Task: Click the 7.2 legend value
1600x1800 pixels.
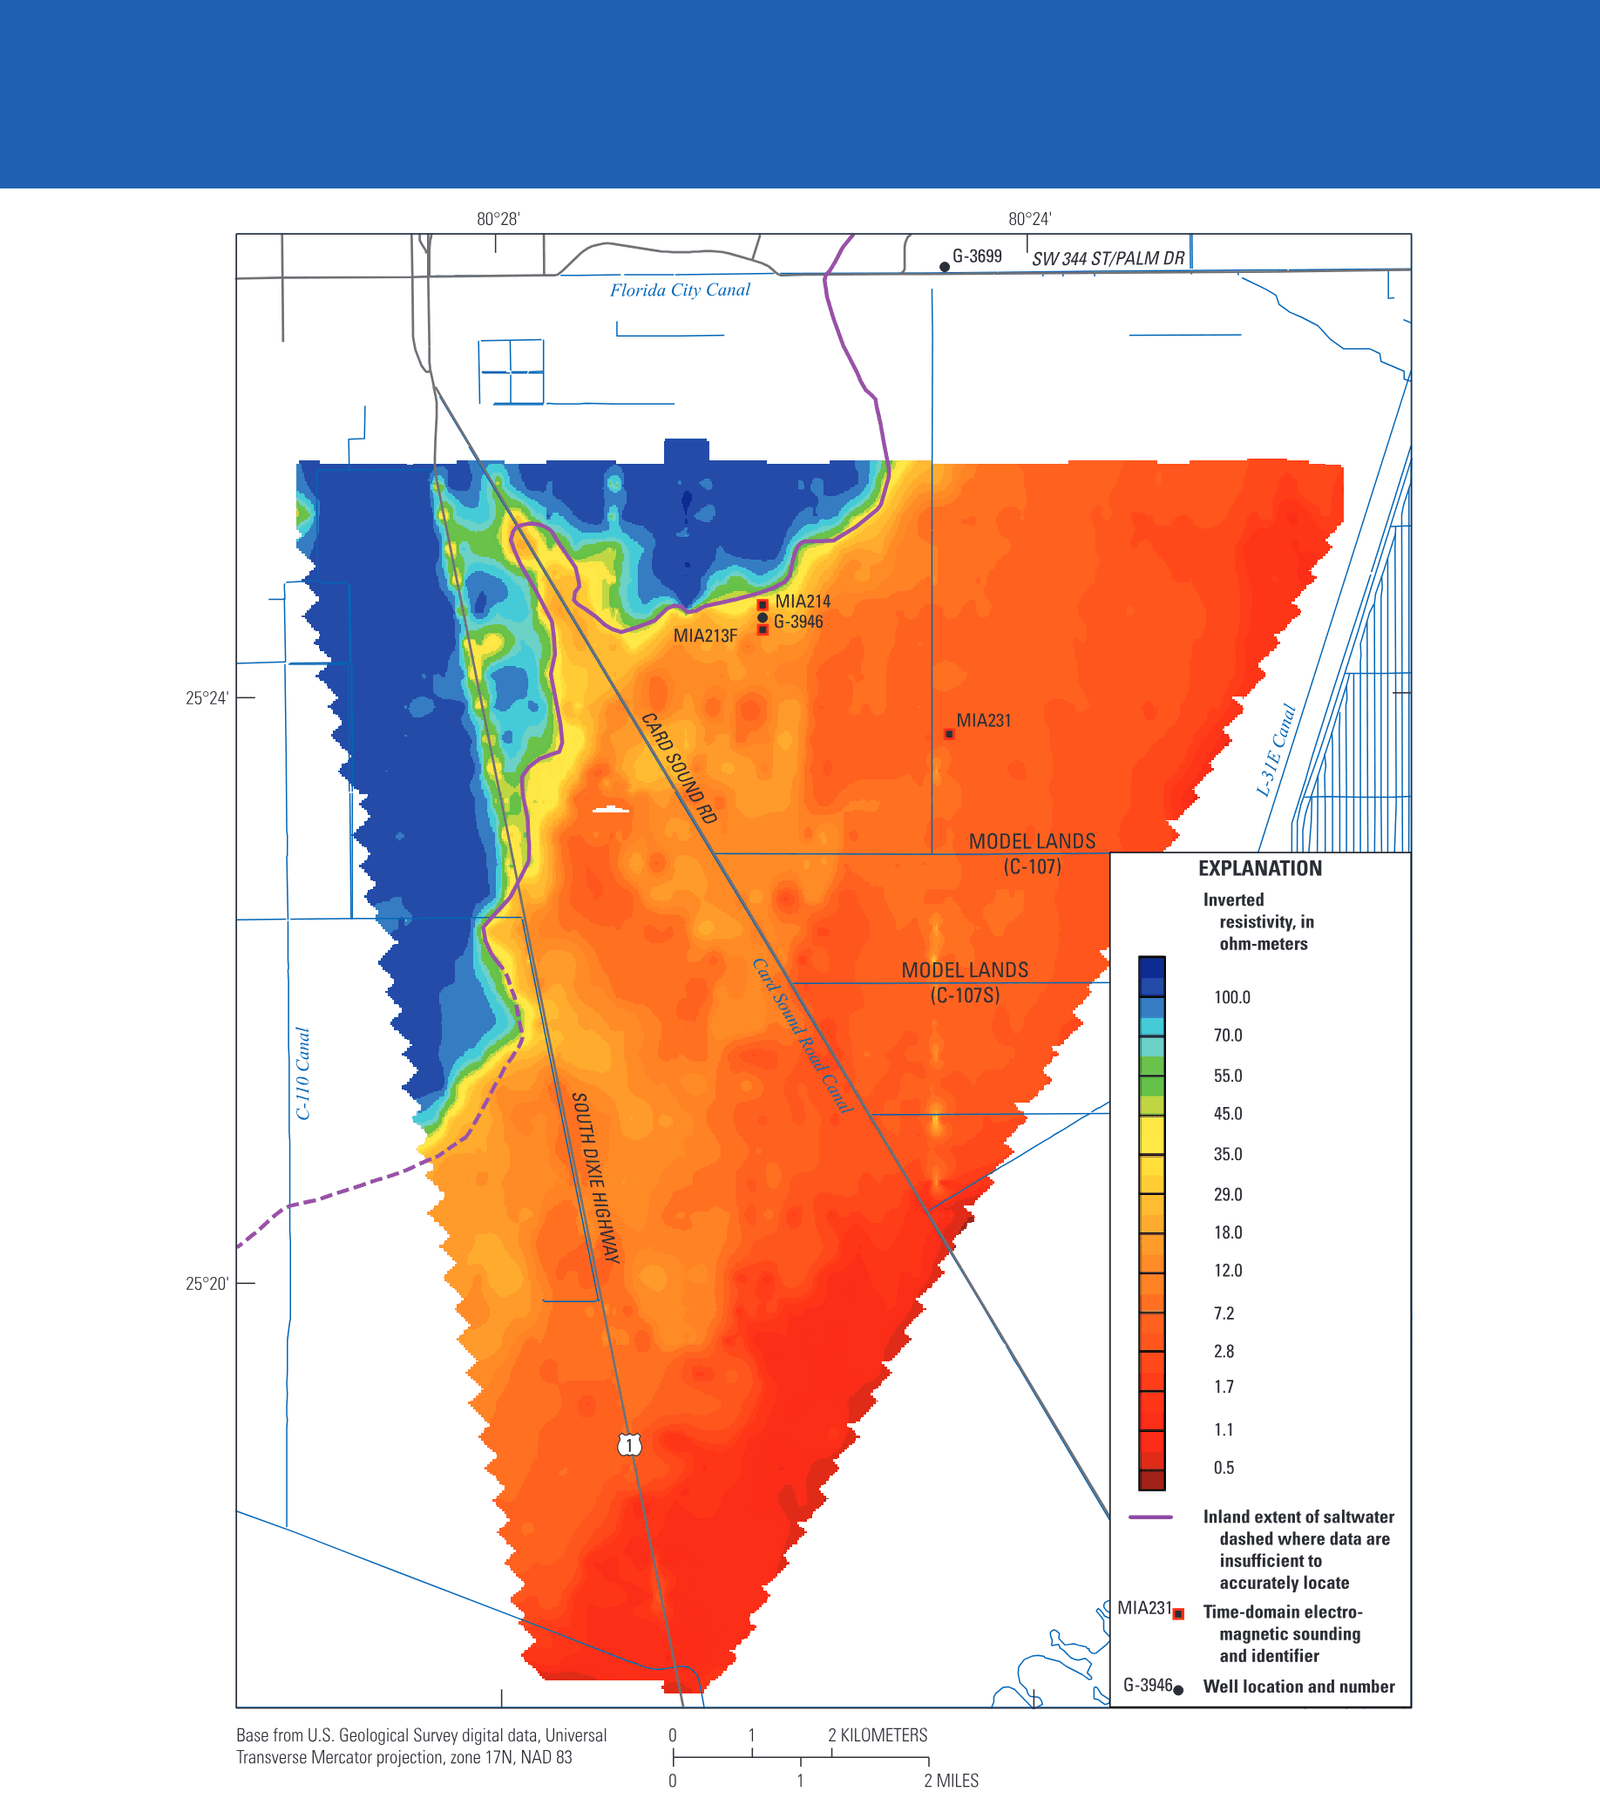Action: point(1224,1314)
